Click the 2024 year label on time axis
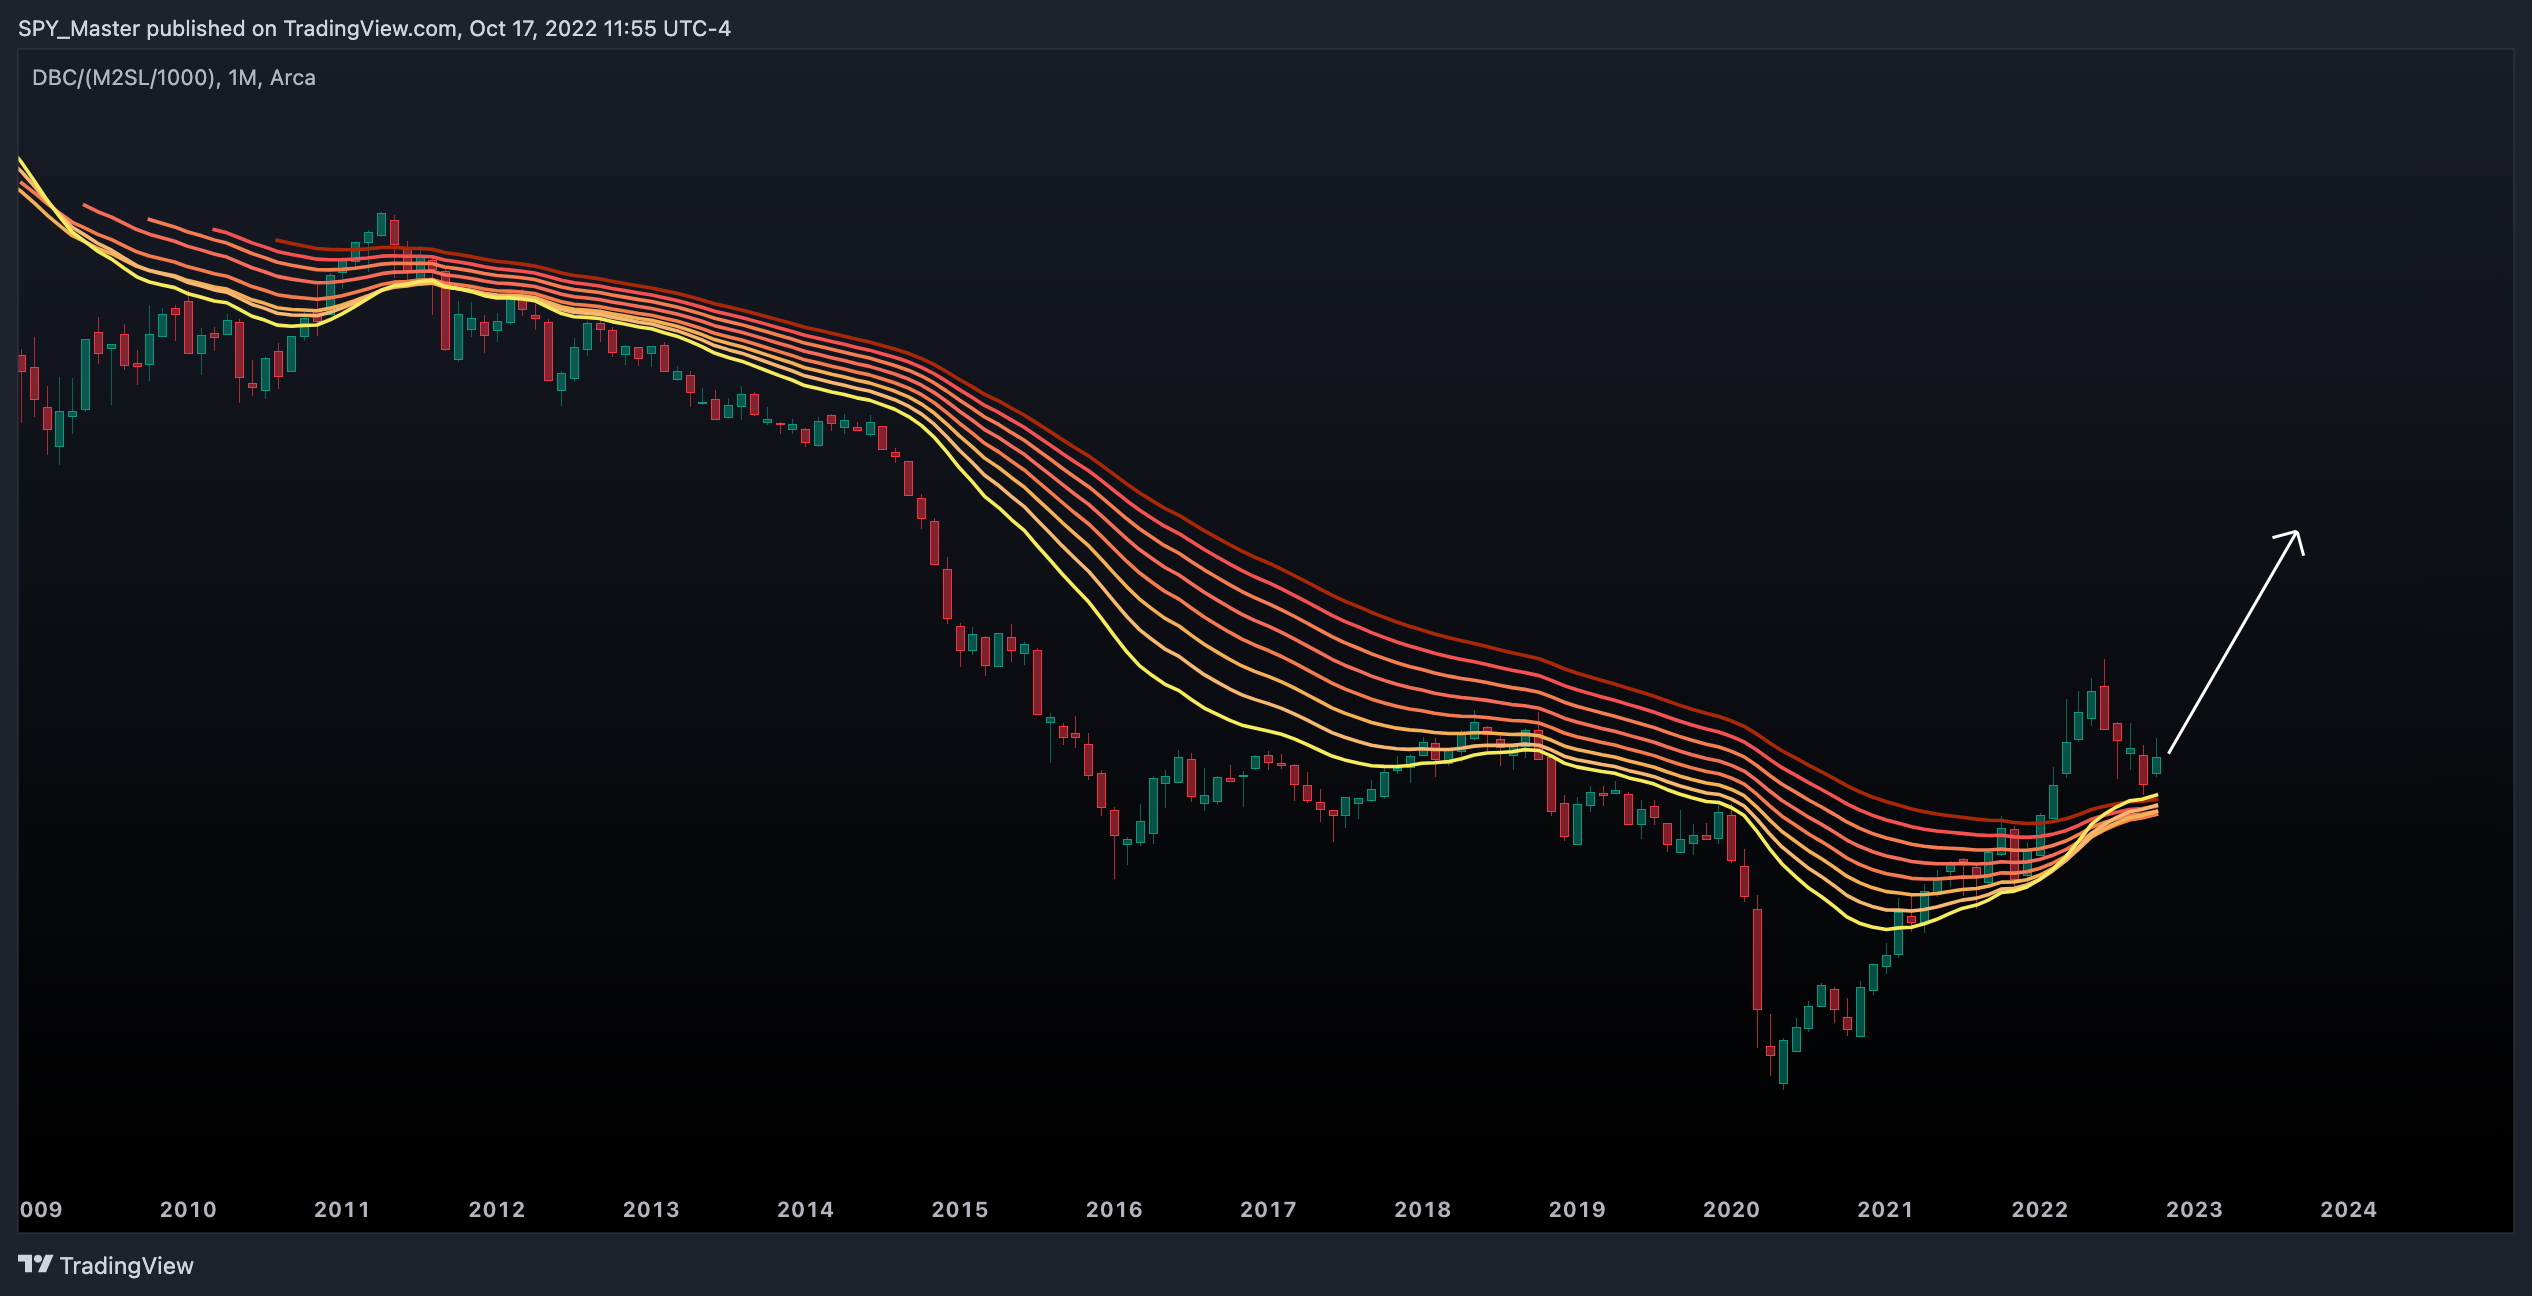The width and height of the screenshot is (2532, 1296). click(2348, 1209)
